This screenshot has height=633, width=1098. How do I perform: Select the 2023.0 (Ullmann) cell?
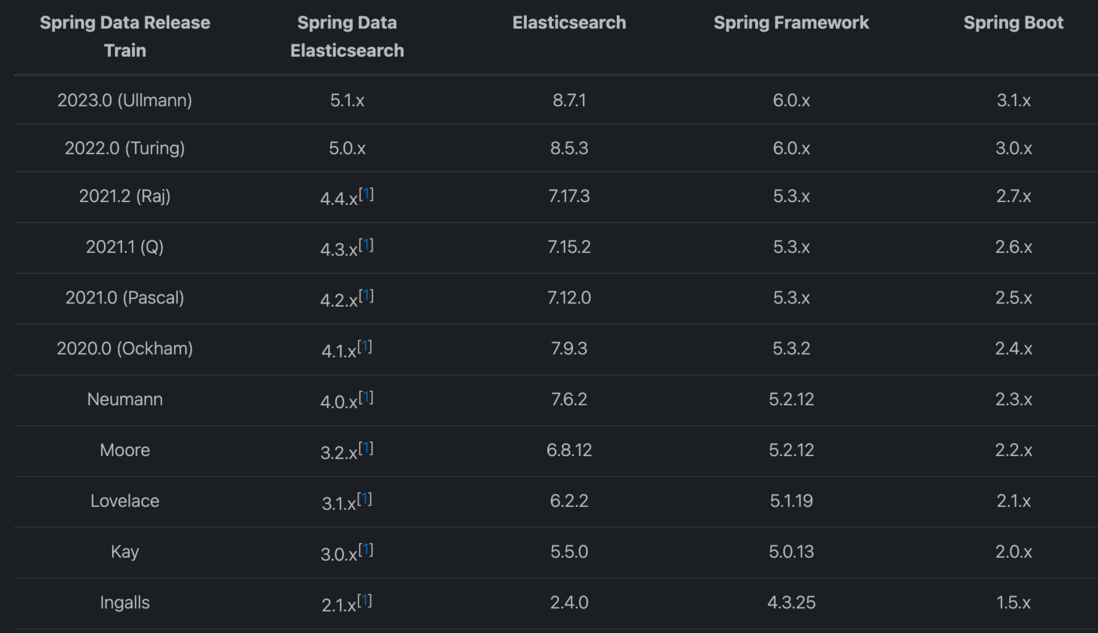(x=125, y=100)
